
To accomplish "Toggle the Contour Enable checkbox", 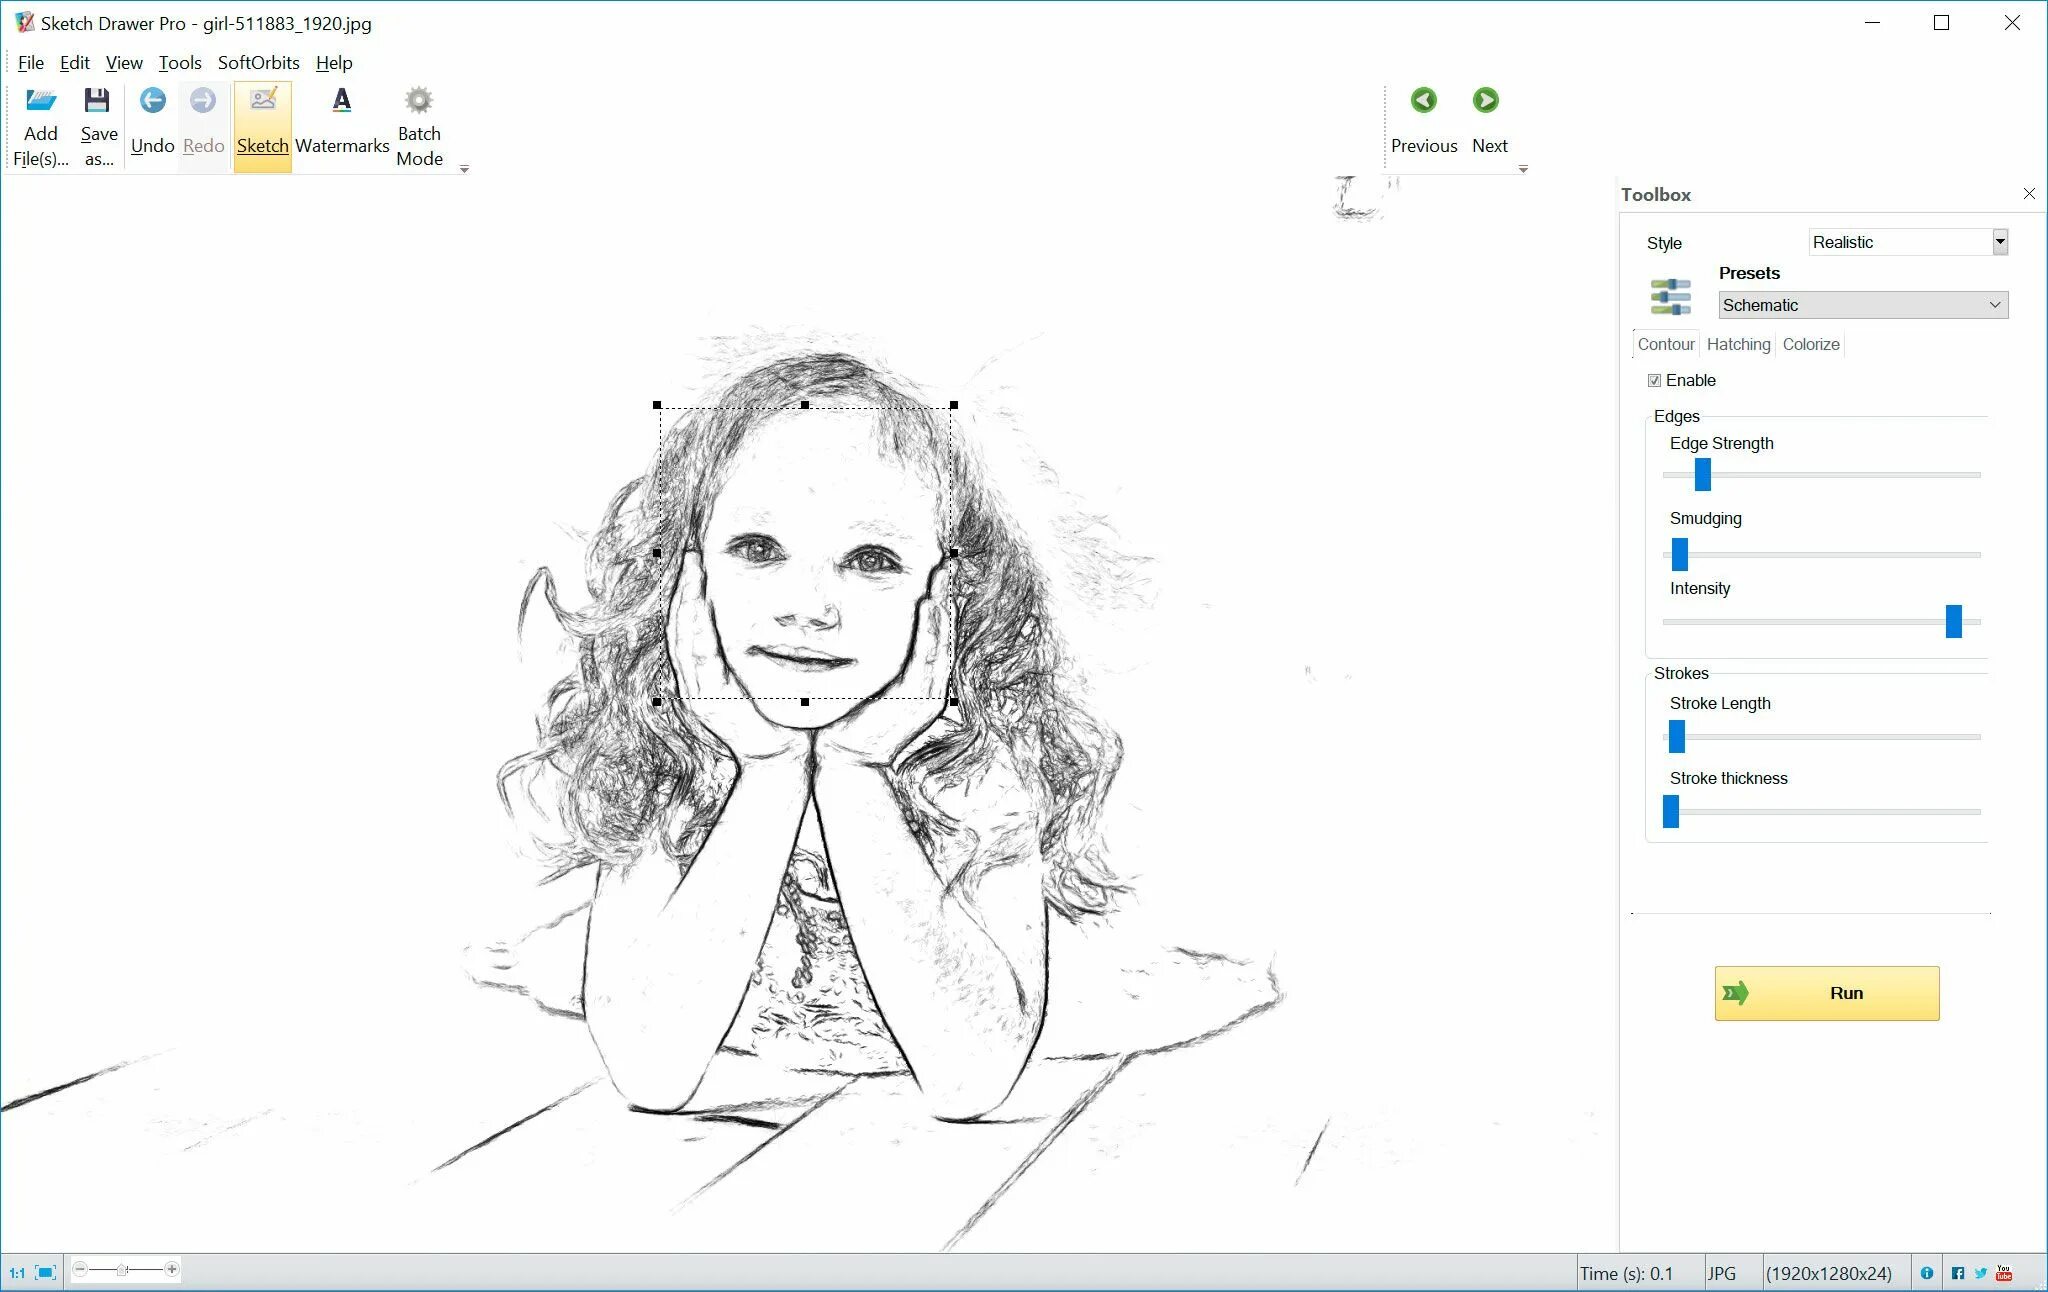I will pos(1654,380).
